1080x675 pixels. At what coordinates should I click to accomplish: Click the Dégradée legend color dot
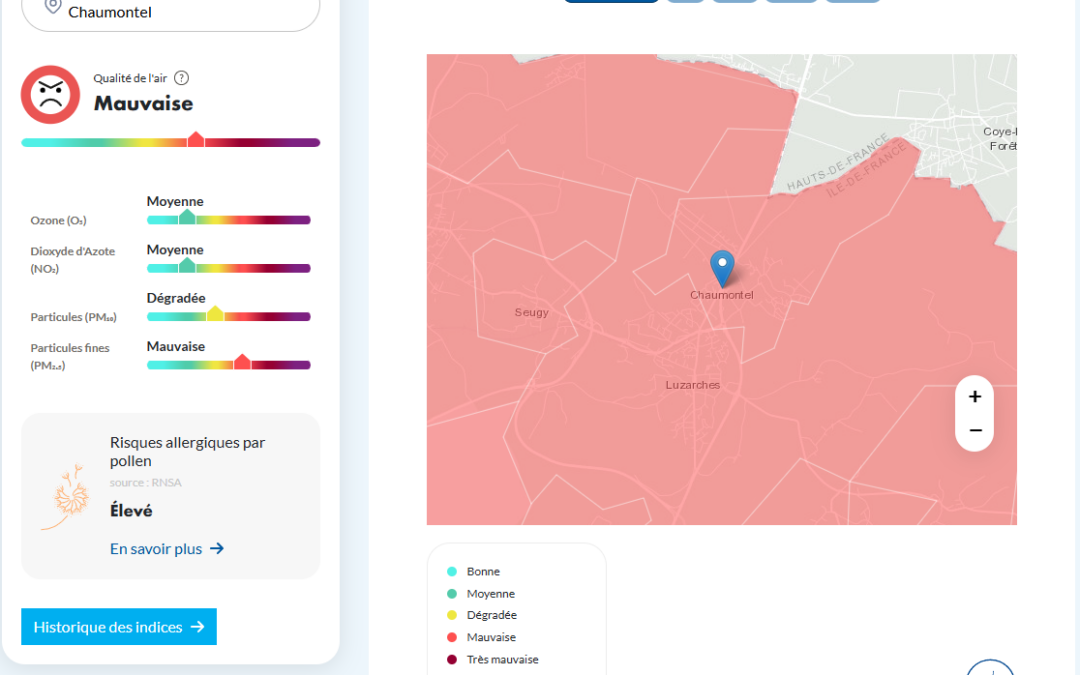(452, 615)
